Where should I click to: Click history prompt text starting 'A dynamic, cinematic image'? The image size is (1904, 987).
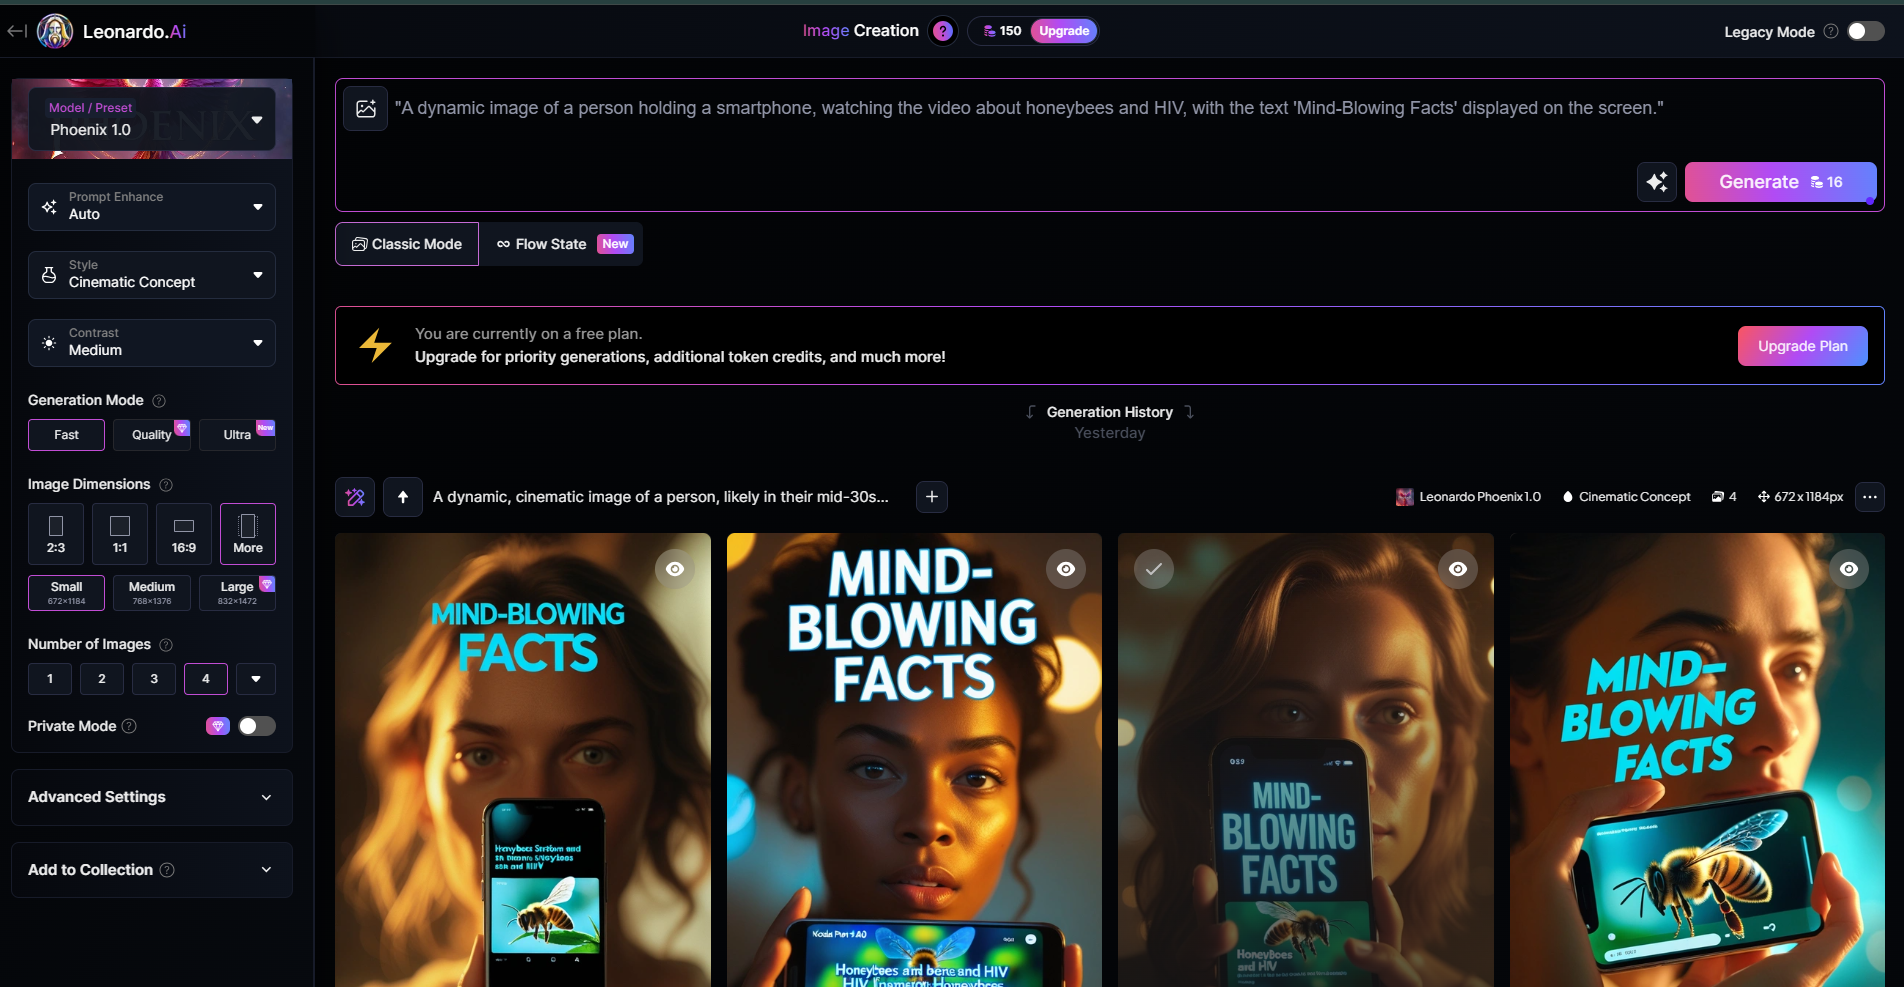[661, 497]
